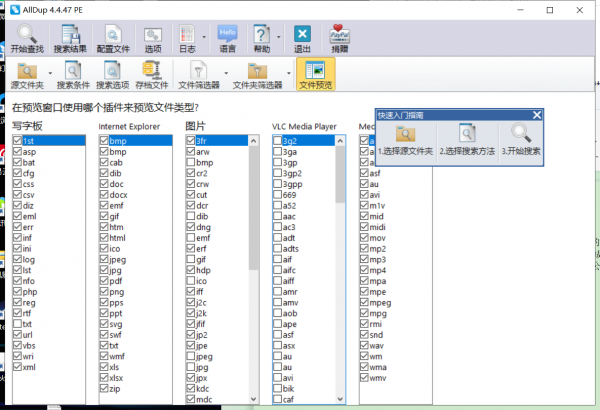
Task: Click the 开始查找 magnifier icon
Action: pos(27,38)
